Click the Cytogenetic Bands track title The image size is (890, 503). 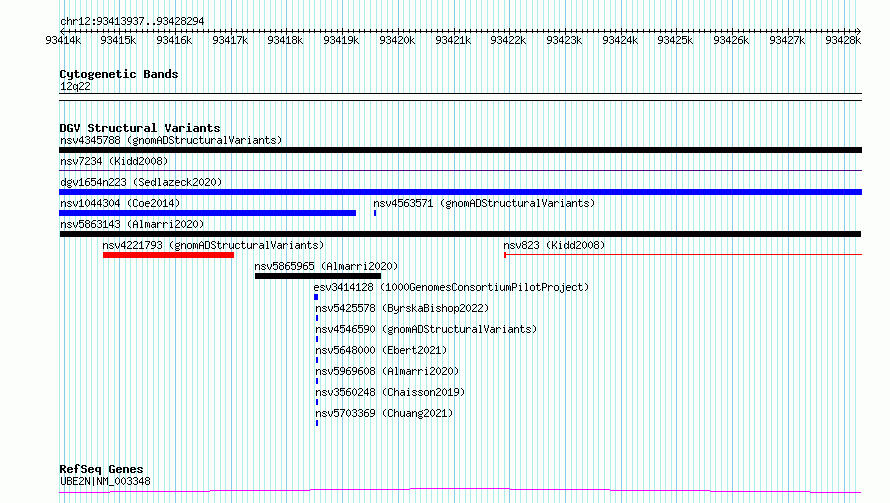pyautogui.click(x=119, y=74)
